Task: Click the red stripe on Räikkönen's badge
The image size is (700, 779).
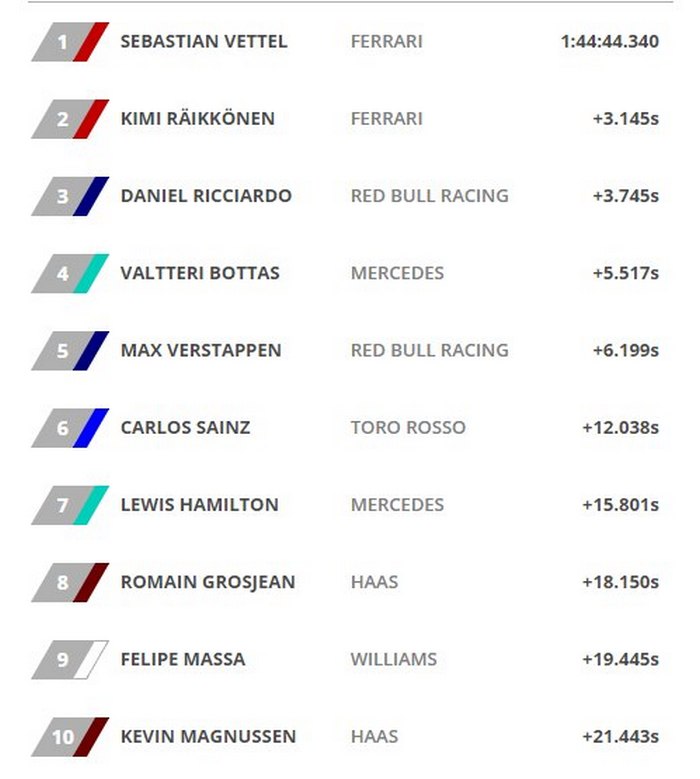Action: point(91,119)
